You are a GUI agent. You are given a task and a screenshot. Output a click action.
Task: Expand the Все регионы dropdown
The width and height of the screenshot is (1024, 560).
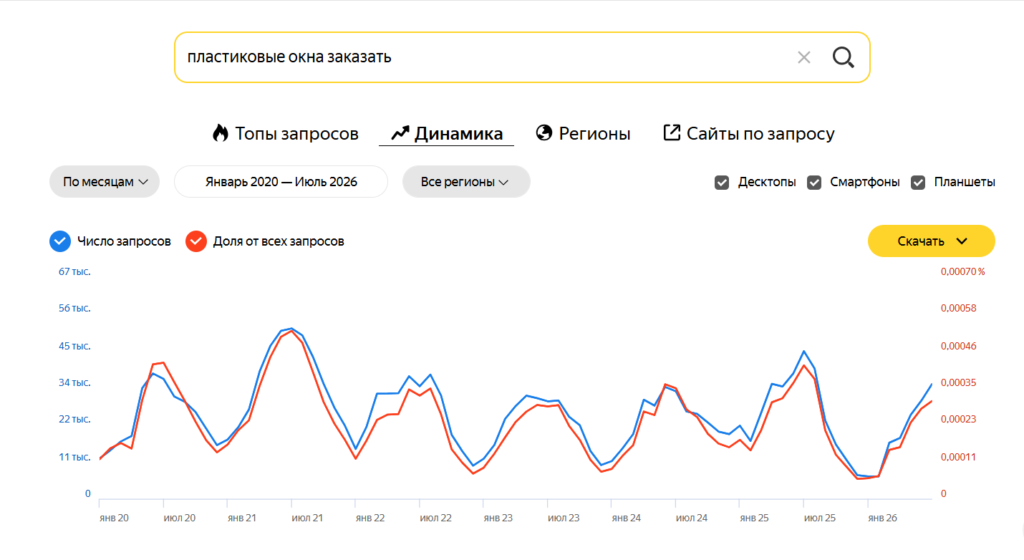point(466,181)
